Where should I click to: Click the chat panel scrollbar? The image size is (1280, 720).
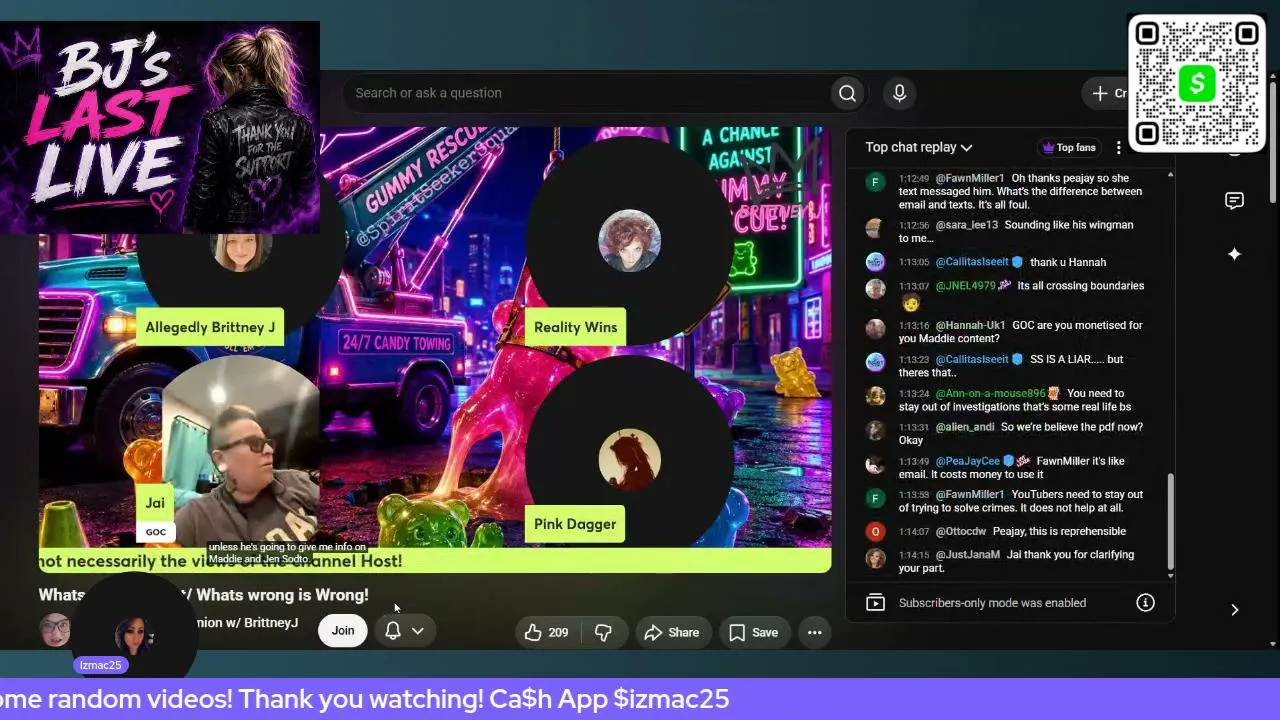(1171, 524)
